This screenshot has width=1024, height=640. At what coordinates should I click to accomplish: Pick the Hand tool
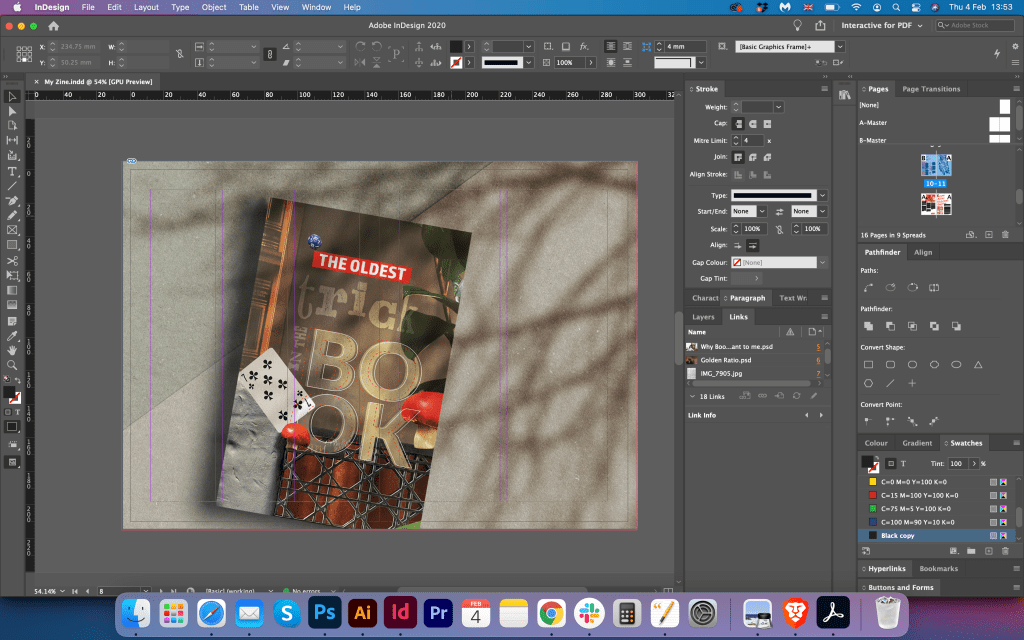pos(12,350)
